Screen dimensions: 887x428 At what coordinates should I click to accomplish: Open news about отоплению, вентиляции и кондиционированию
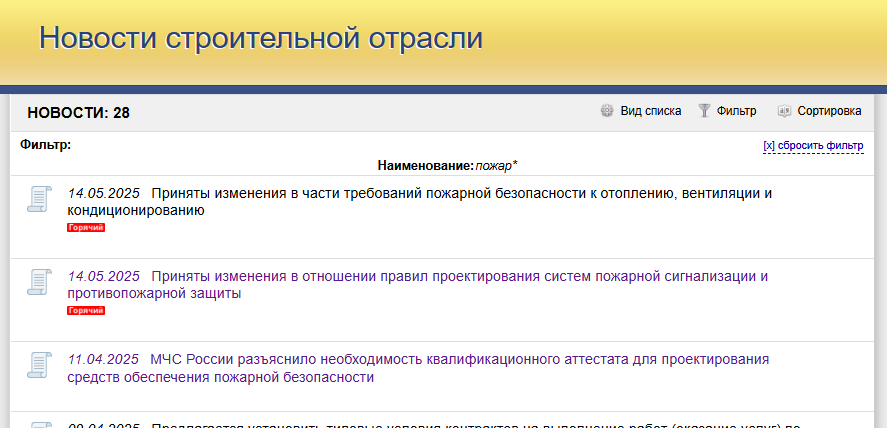click(x=420, y=202)
